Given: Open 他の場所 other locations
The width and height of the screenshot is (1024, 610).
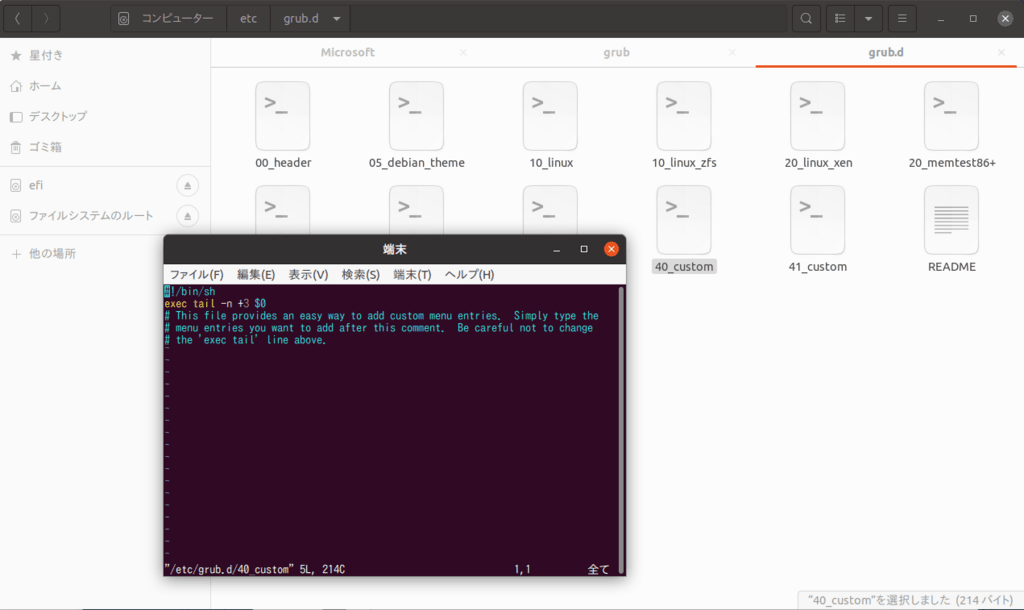Looking at the screenshot, I should pos(104,253).
